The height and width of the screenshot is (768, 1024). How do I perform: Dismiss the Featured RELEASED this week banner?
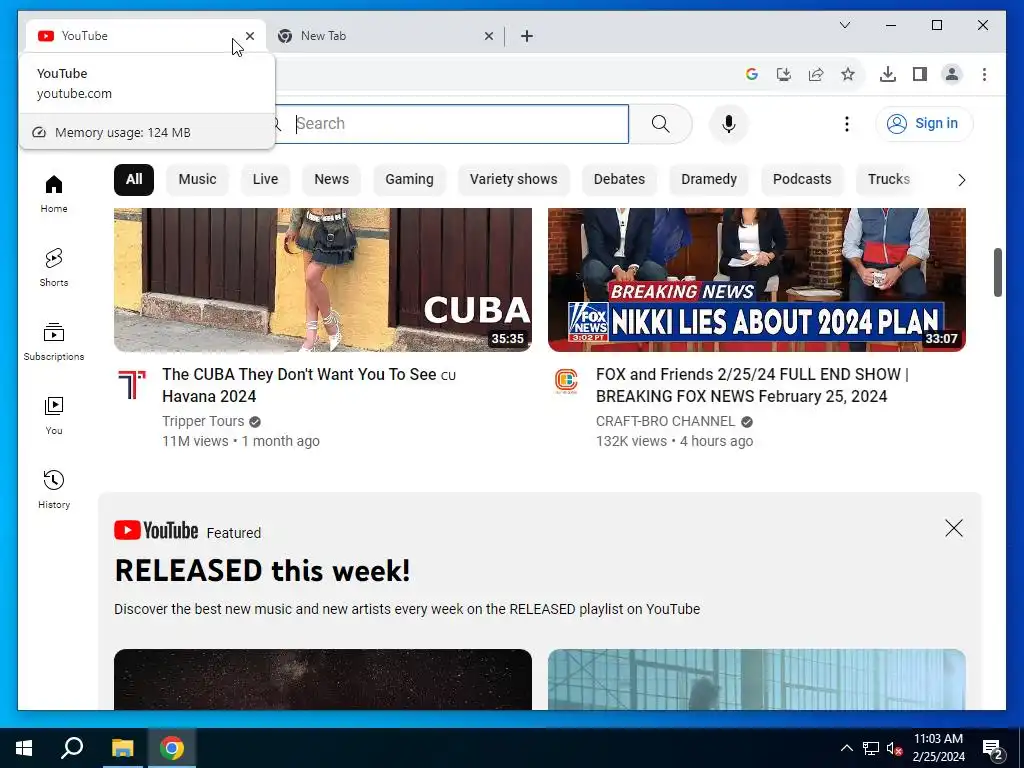tap(953, 528)
